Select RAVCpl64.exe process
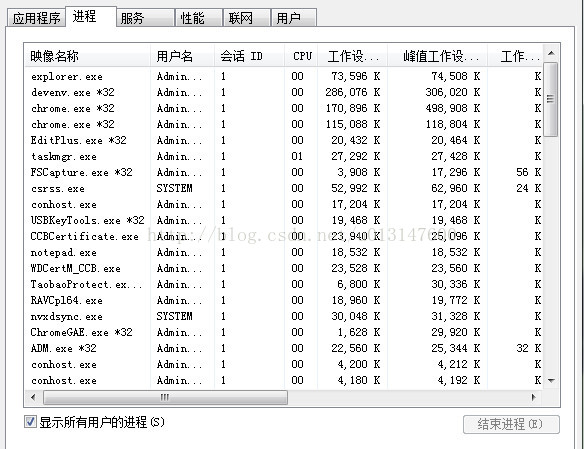Viewport: 584px width, 449px height. 284,300
